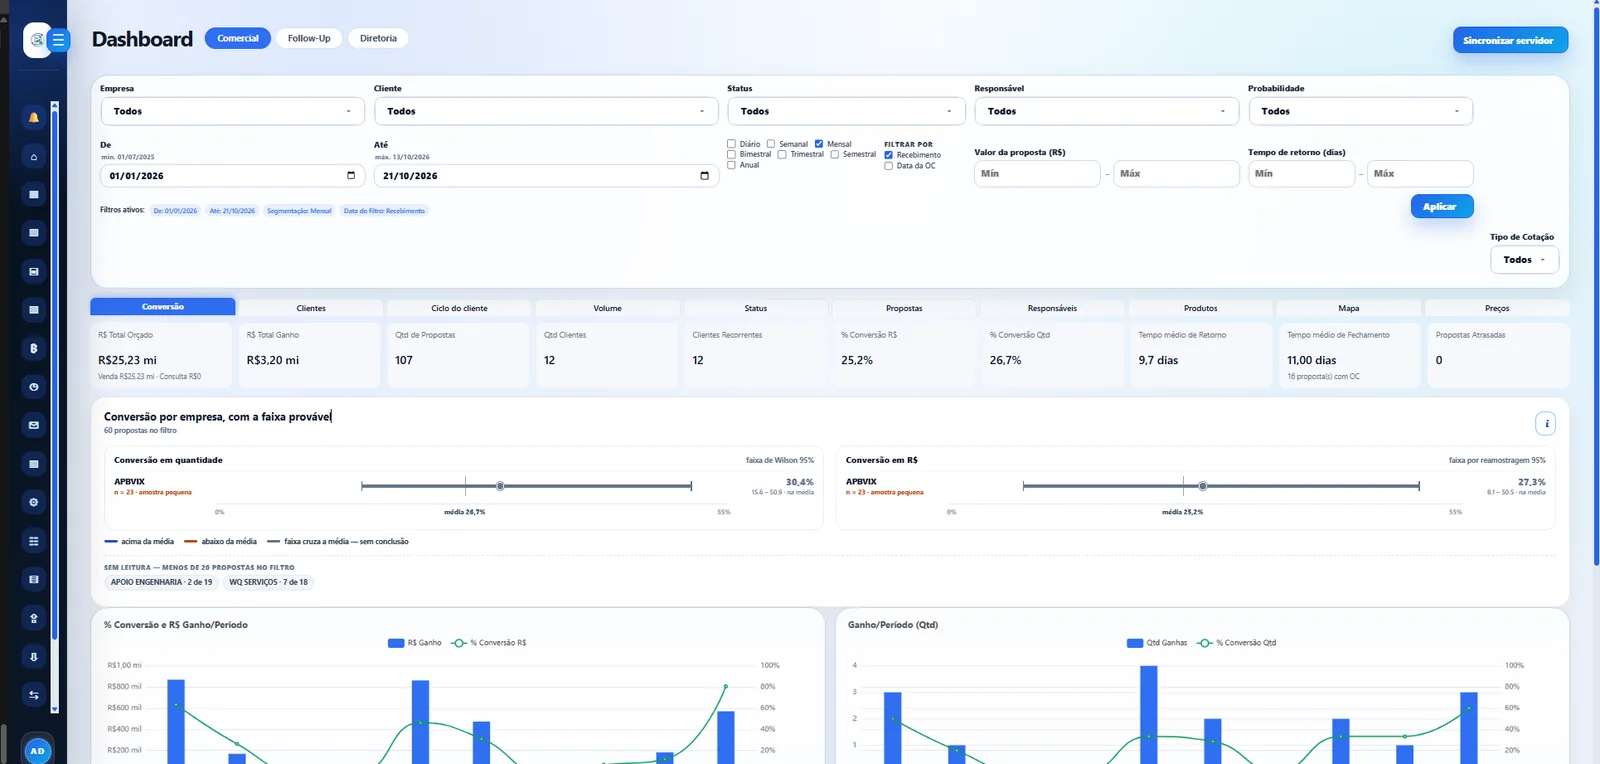This screenshot has height=764, width=1600.
Task: Go to the home icon in sidebar
Action: [34, 157]
